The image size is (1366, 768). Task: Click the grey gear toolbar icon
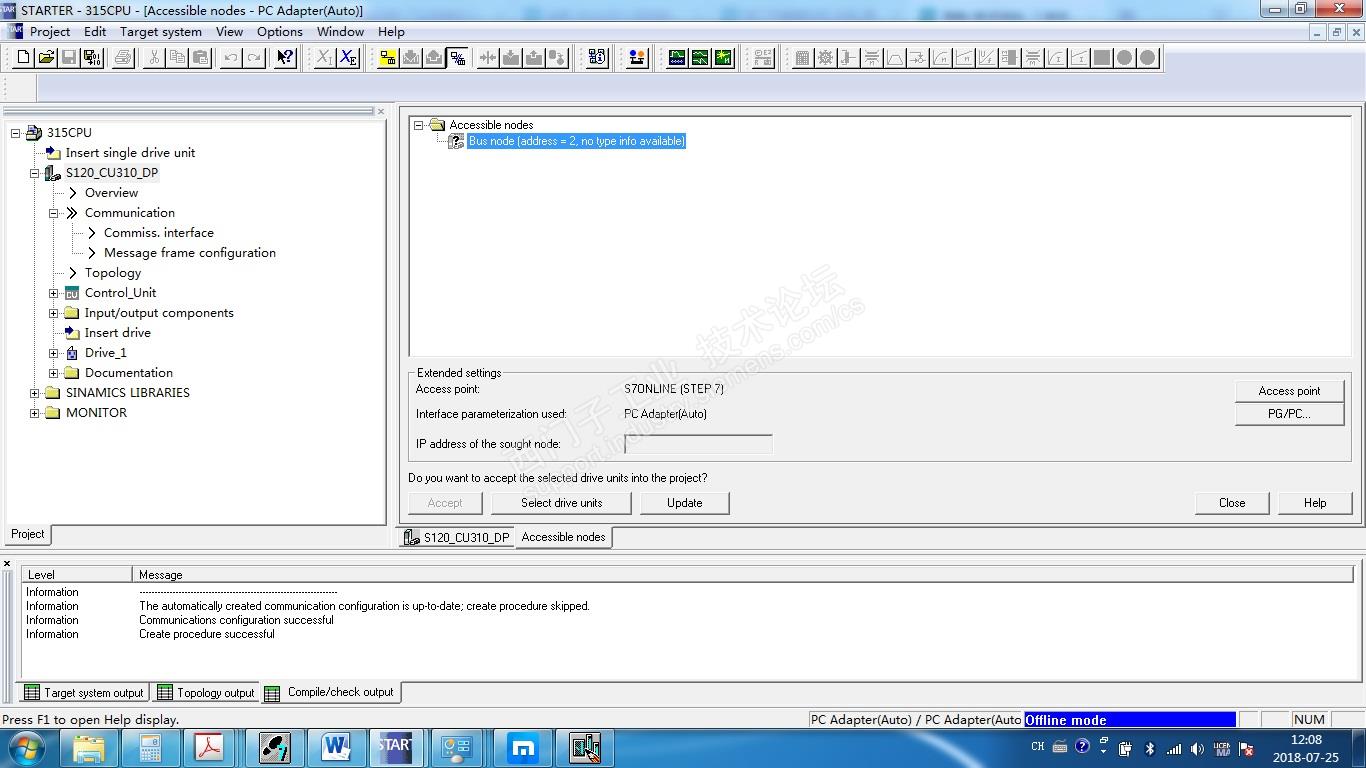[x=825, y=58]
